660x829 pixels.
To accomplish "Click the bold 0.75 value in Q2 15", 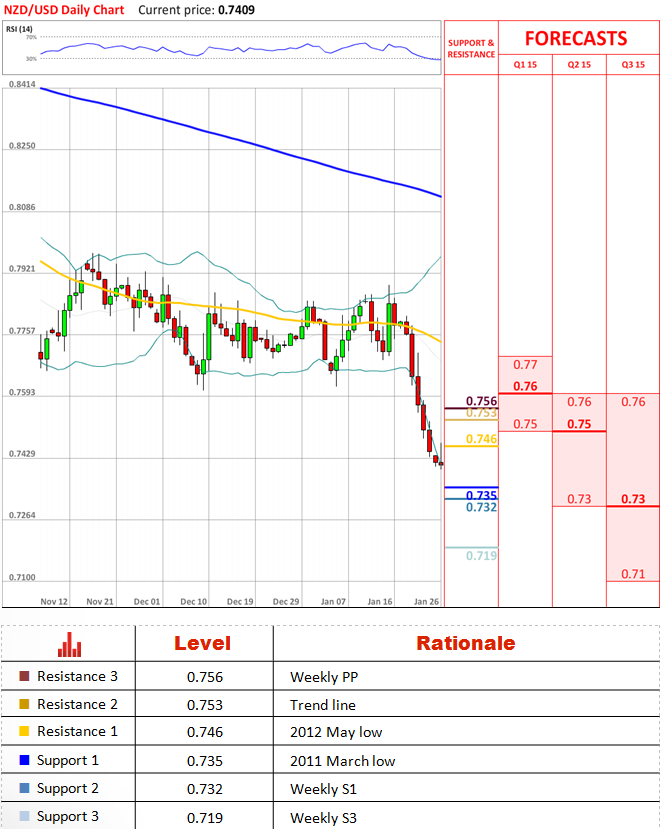I will coord(579,424).
